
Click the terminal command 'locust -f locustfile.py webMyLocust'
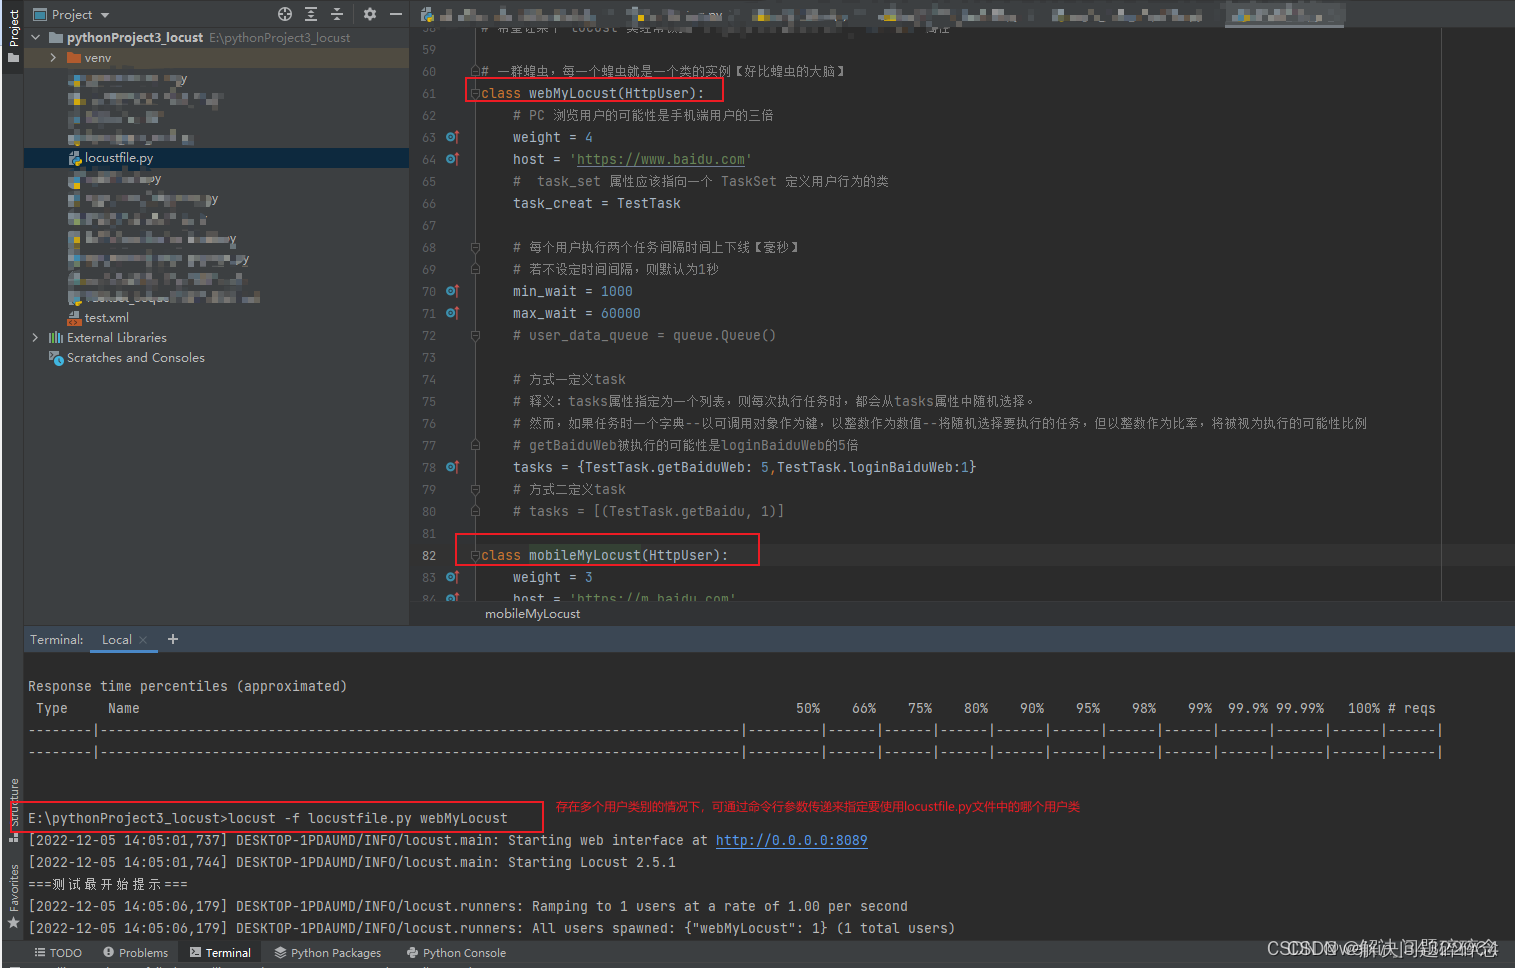(368, 819)
